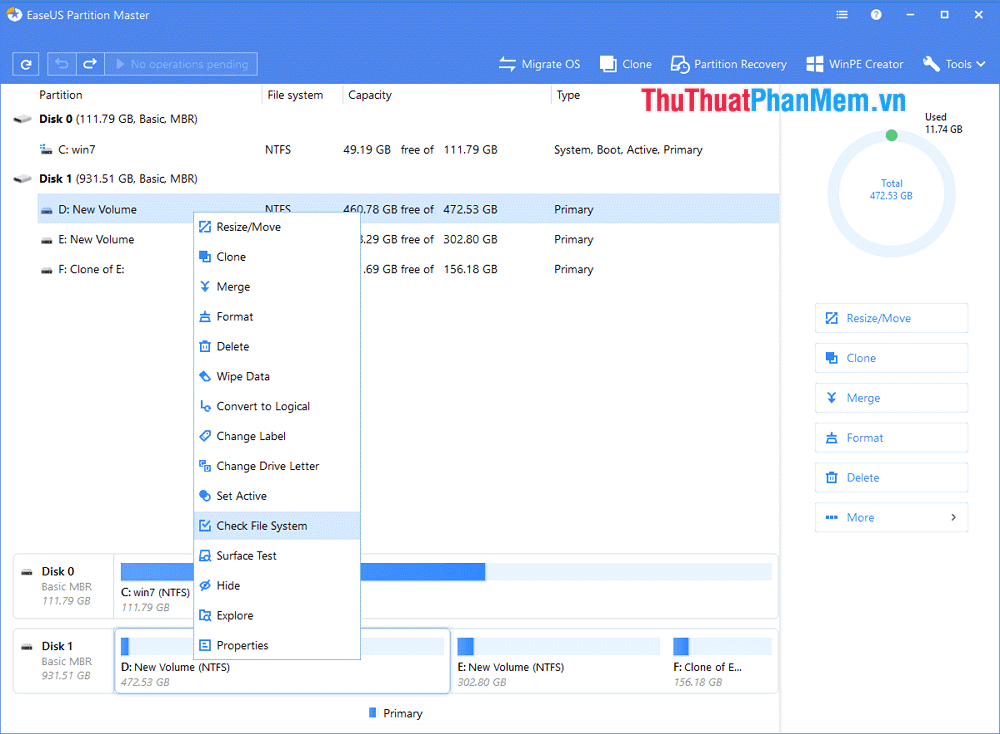The height and width of the screenshot is (734, 1000).
Task: Open Help via the question mark icon
Action: [x=877, y=14]
